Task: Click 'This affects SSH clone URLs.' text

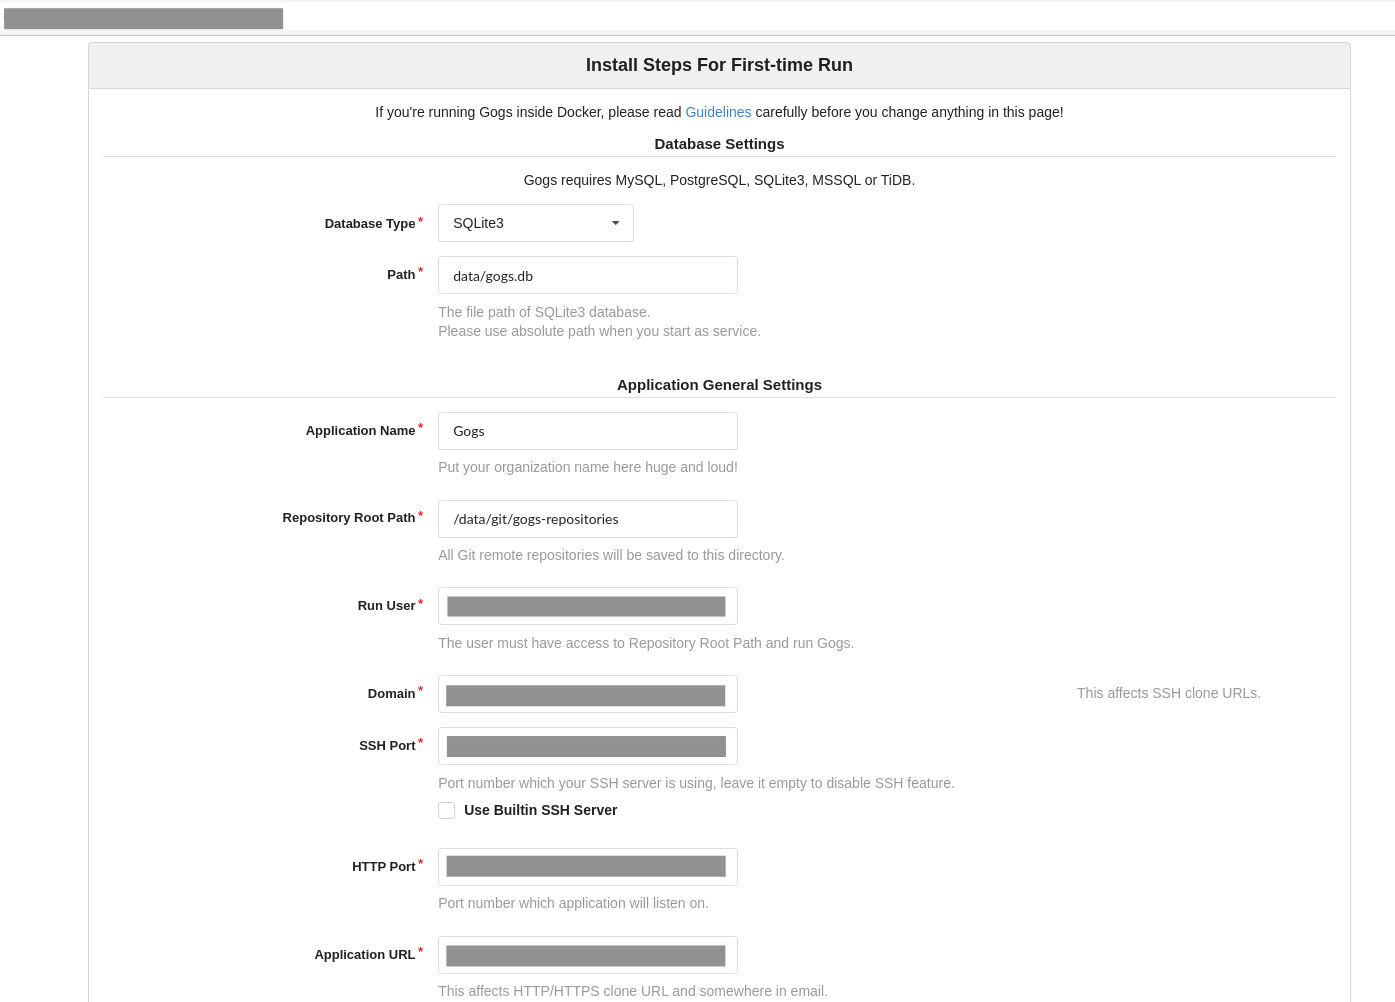Action: (1169, 693)
